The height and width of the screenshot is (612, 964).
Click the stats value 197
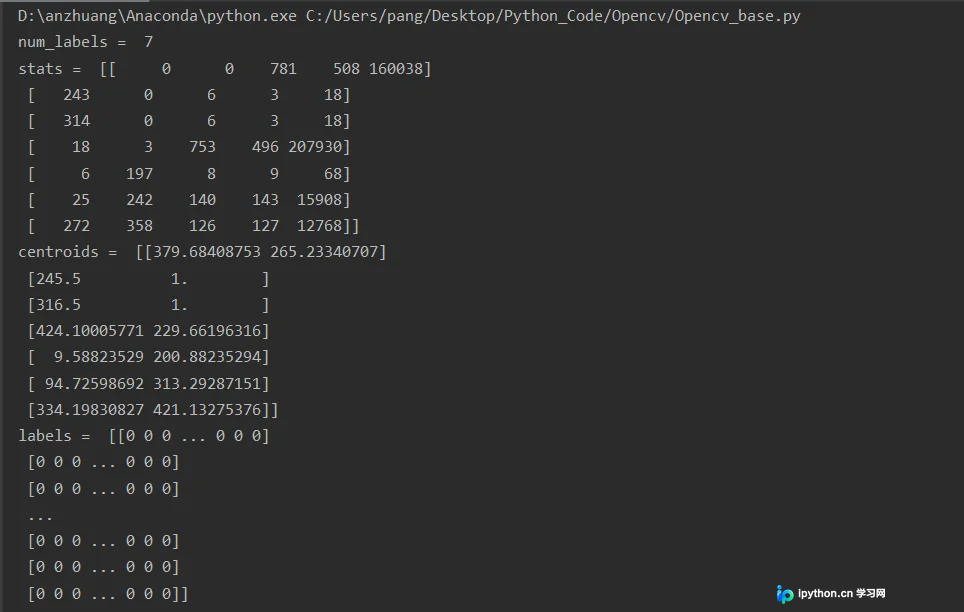(140, 174)
